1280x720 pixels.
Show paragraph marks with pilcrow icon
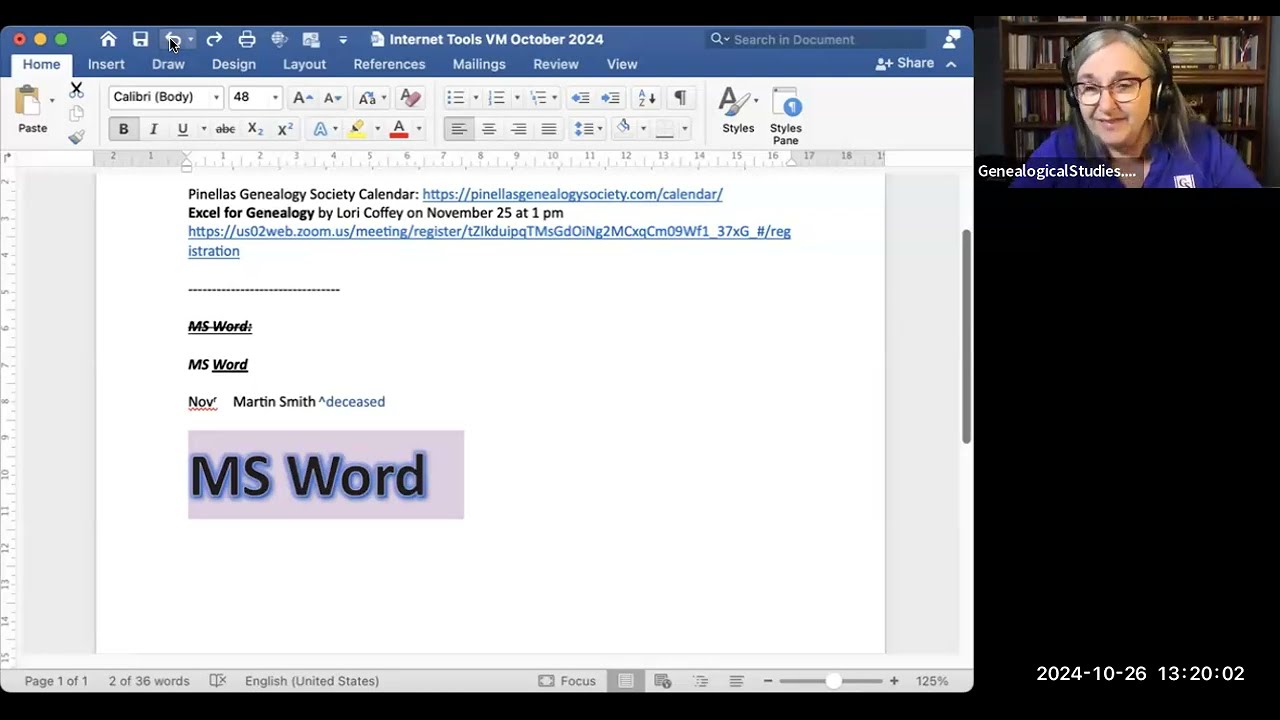[x=680, y=97]
